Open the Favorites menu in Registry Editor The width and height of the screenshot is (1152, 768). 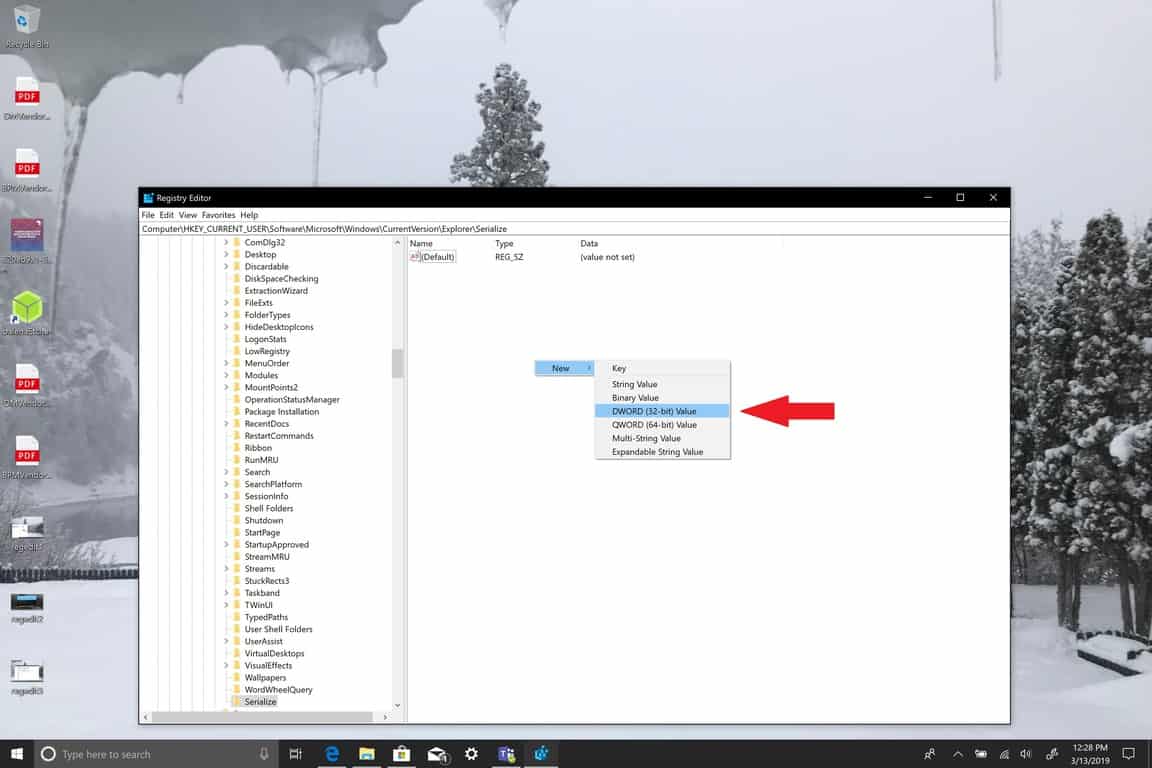click(x=218, y=215)
